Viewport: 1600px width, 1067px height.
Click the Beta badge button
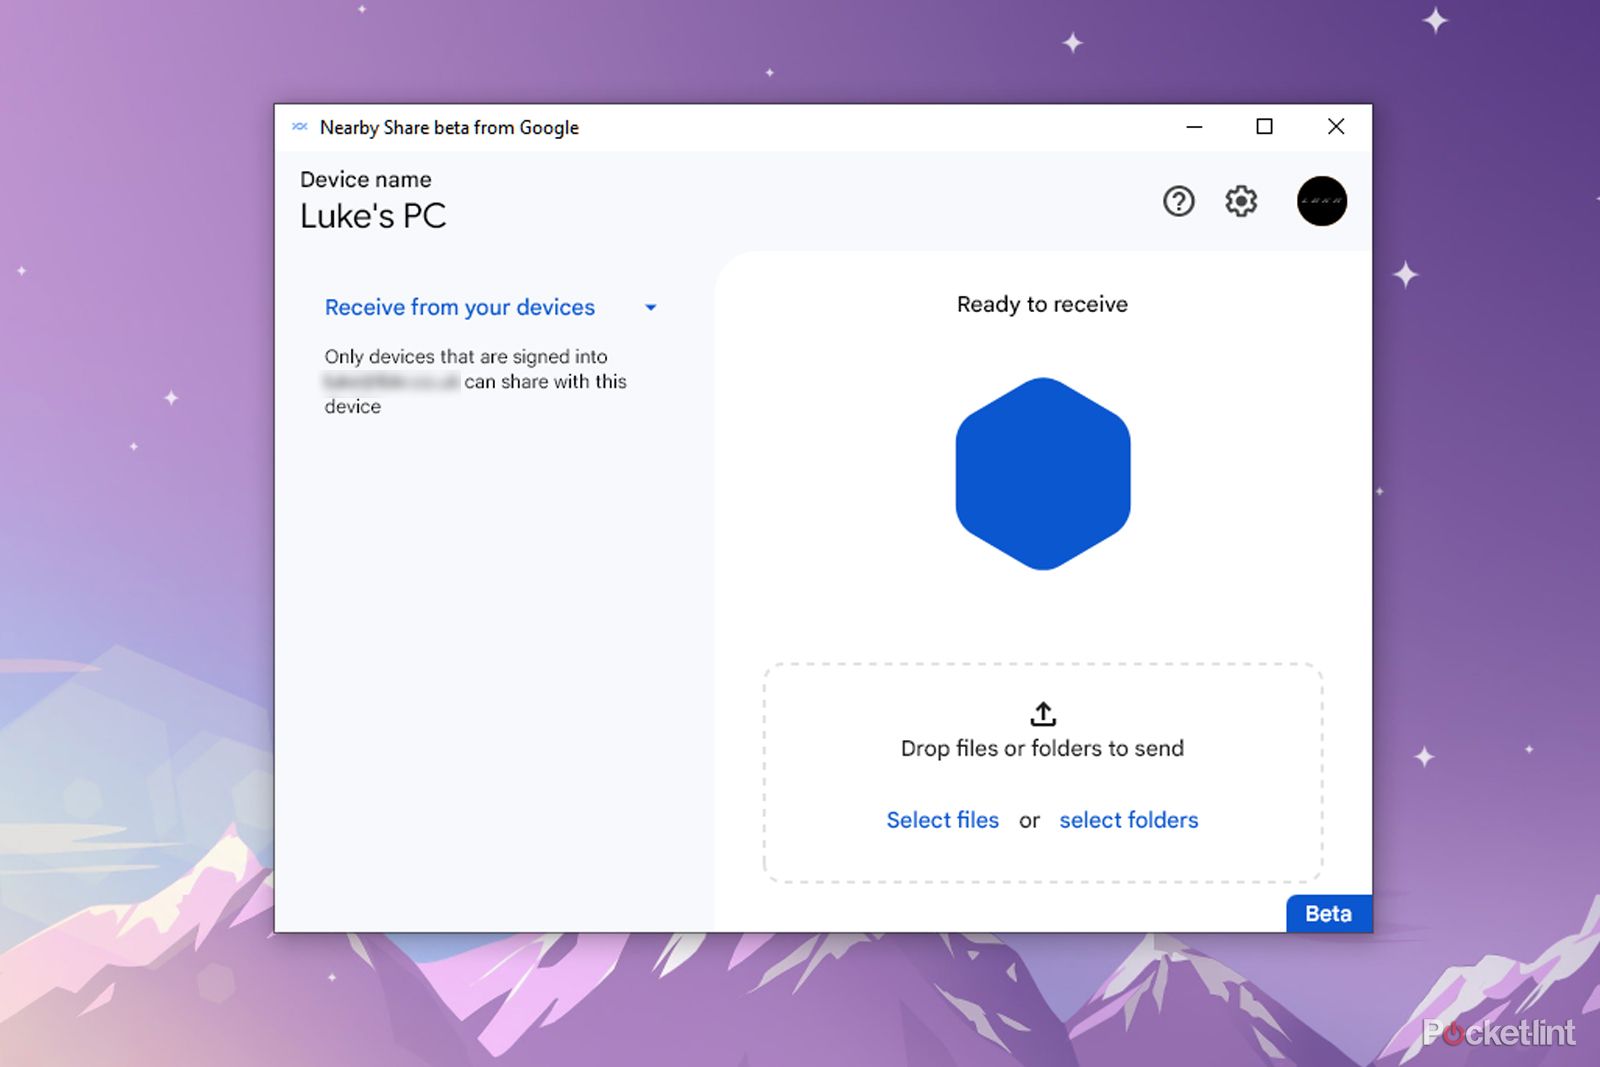1328,914
